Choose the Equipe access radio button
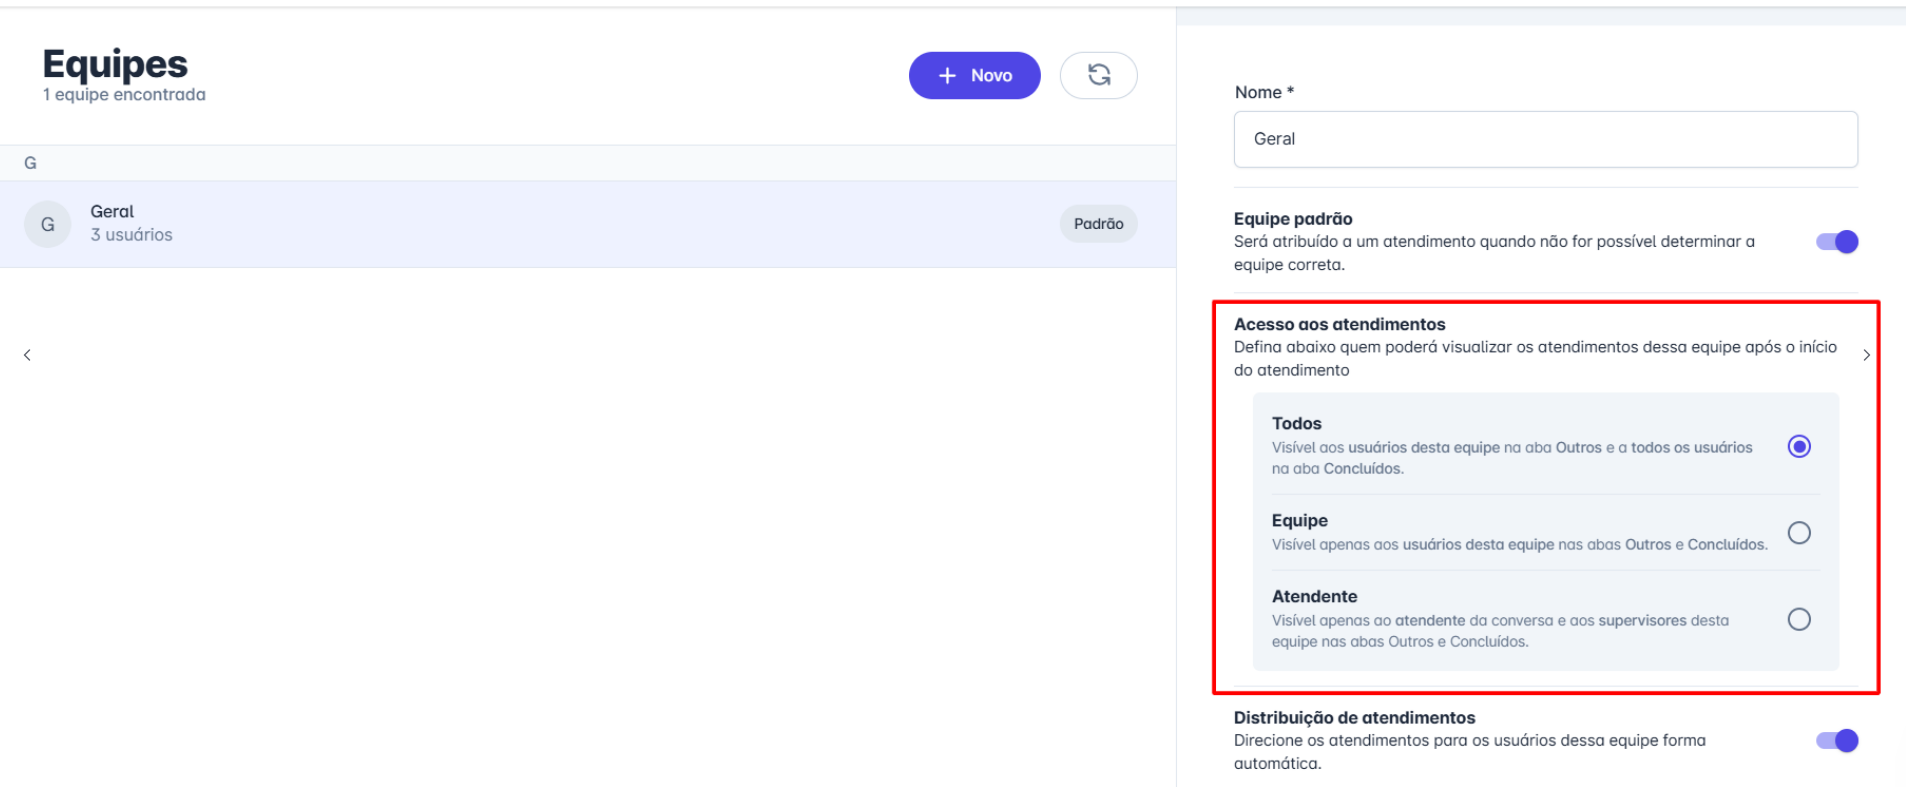This screenshot has width=1906, height=787. (1798, 533)
